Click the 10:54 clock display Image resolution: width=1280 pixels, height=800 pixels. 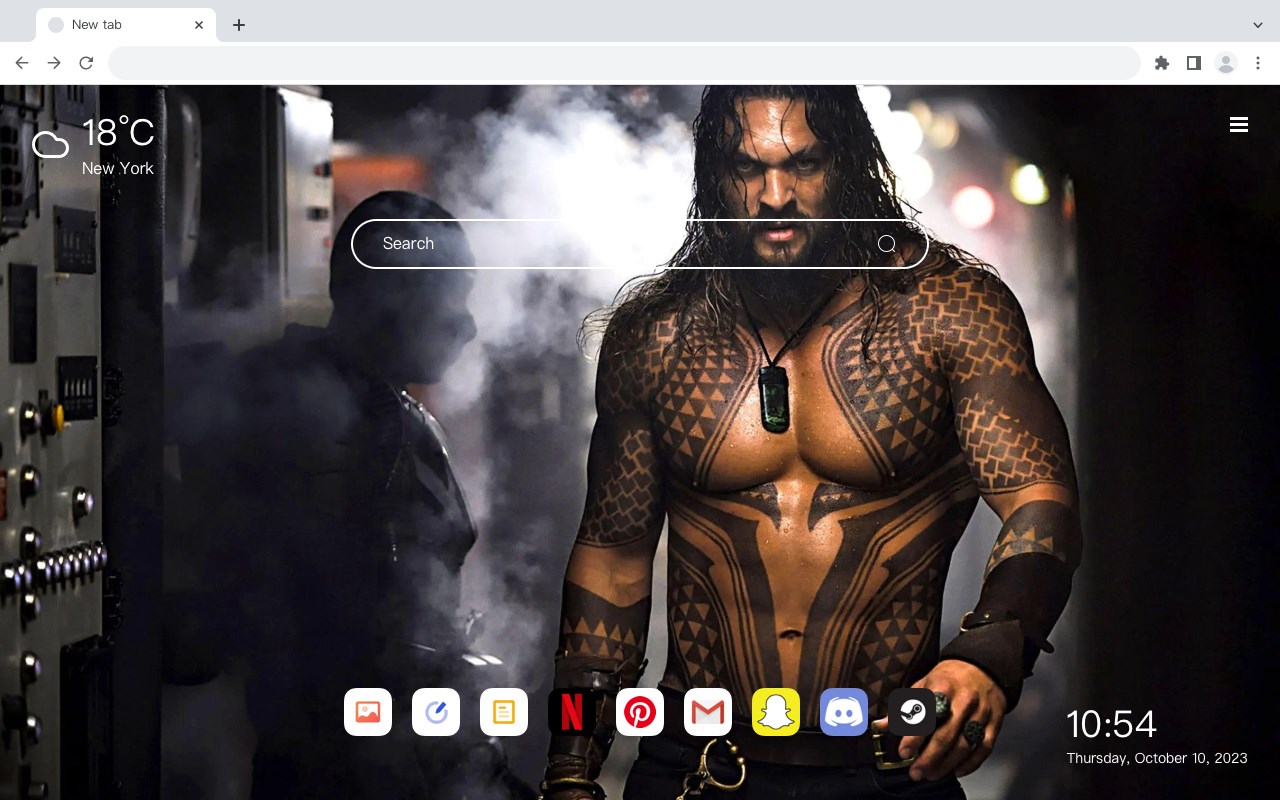pyautogui.click(x=1111, y=724)
